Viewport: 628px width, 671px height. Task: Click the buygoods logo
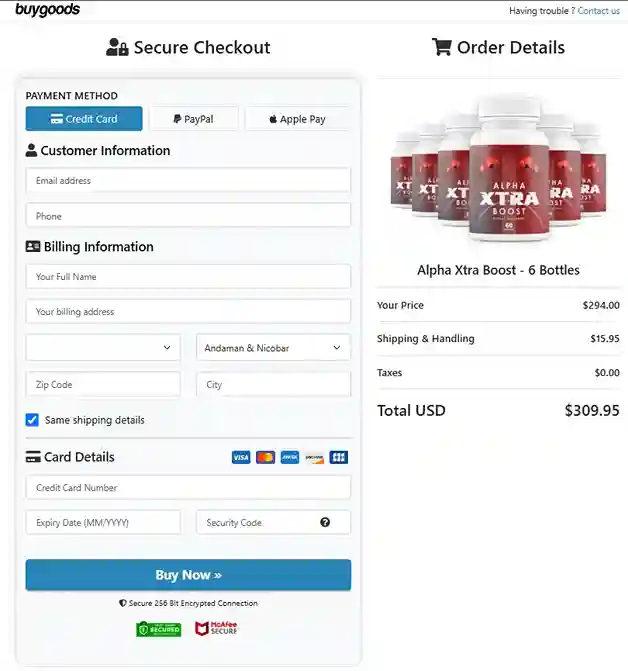coord(47,10)
